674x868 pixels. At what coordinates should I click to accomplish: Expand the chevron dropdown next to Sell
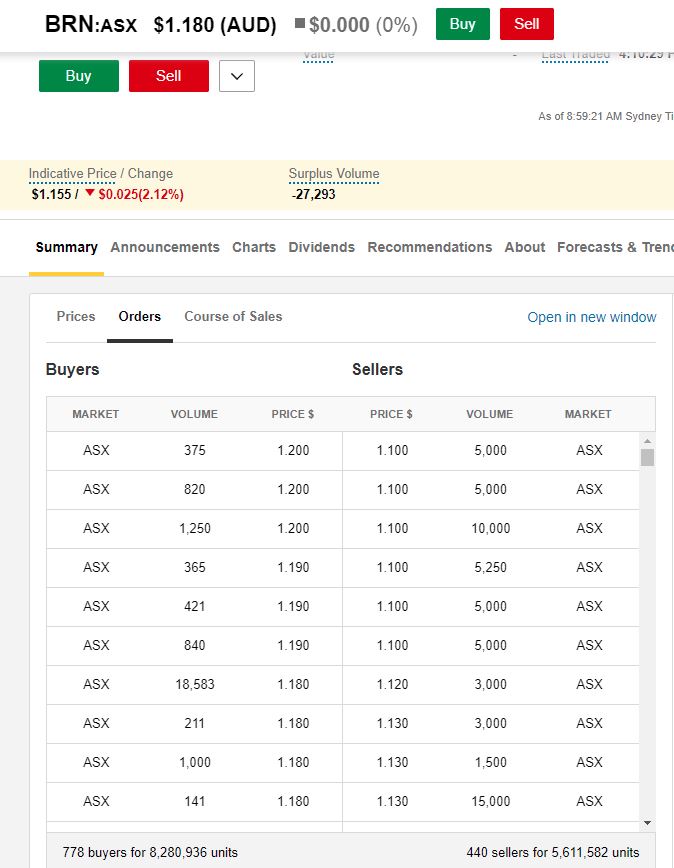pos(237,76)
